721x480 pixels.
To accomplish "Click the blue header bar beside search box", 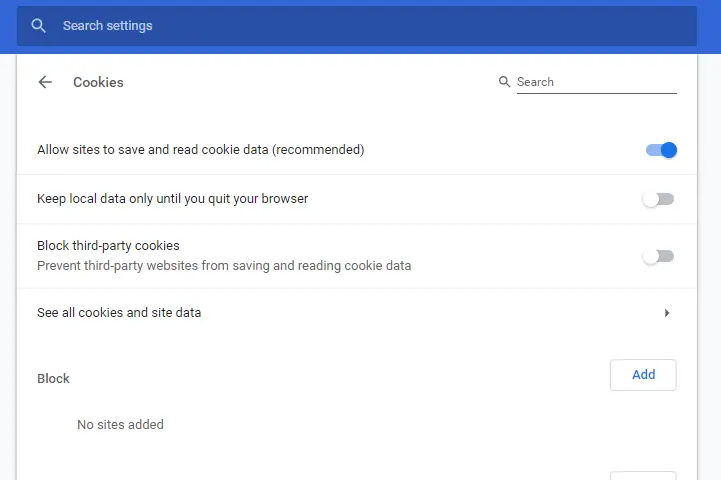I will click(709, 26).
